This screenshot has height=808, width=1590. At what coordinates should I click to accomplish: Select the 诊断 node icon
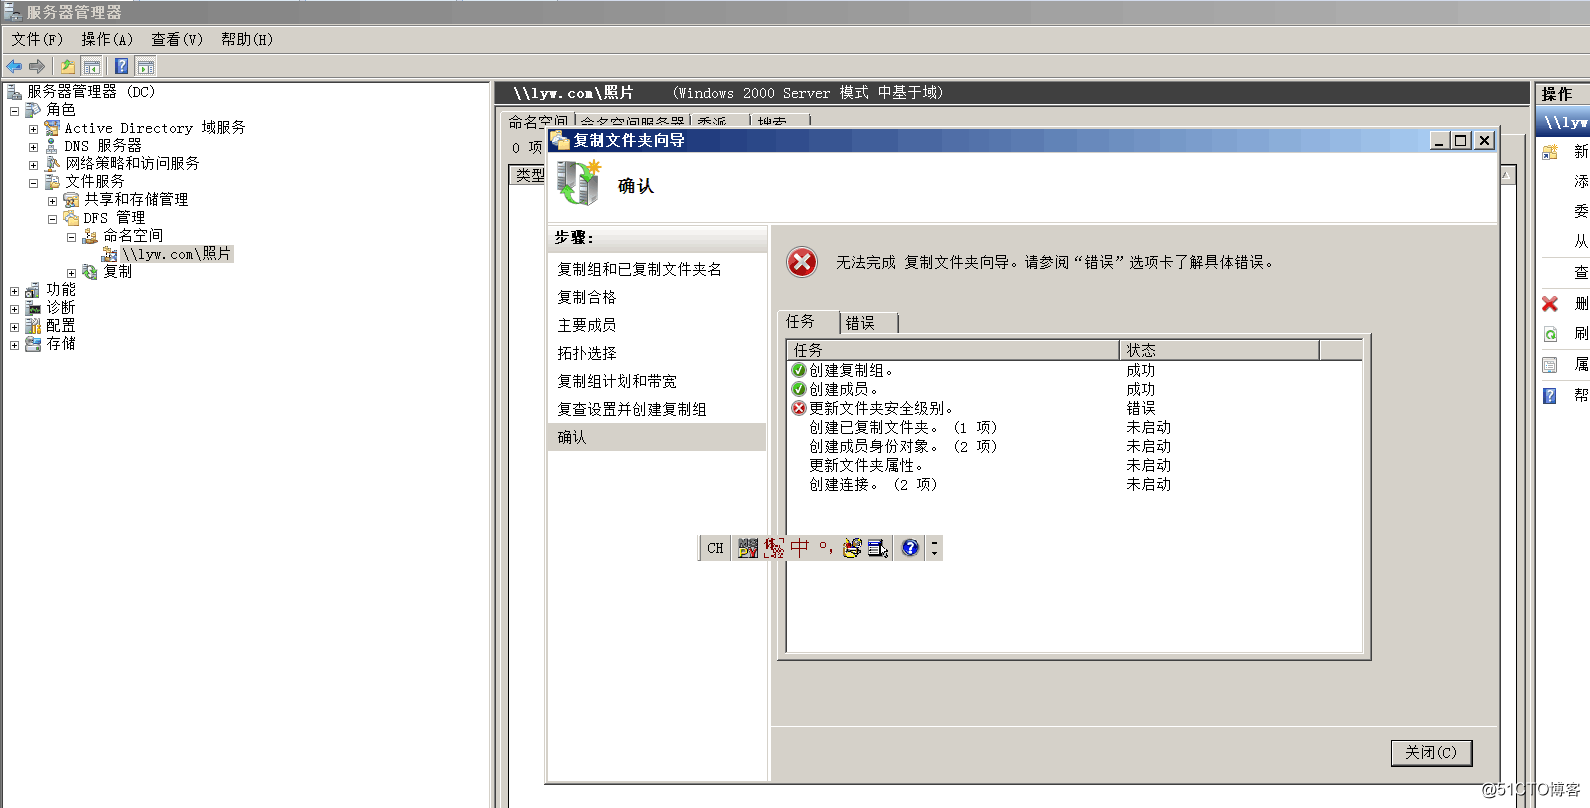coord(33,308)
